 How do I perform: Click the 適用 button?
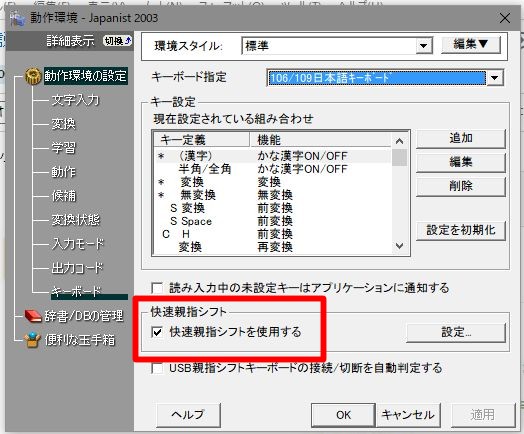click(x=482, y=415)
